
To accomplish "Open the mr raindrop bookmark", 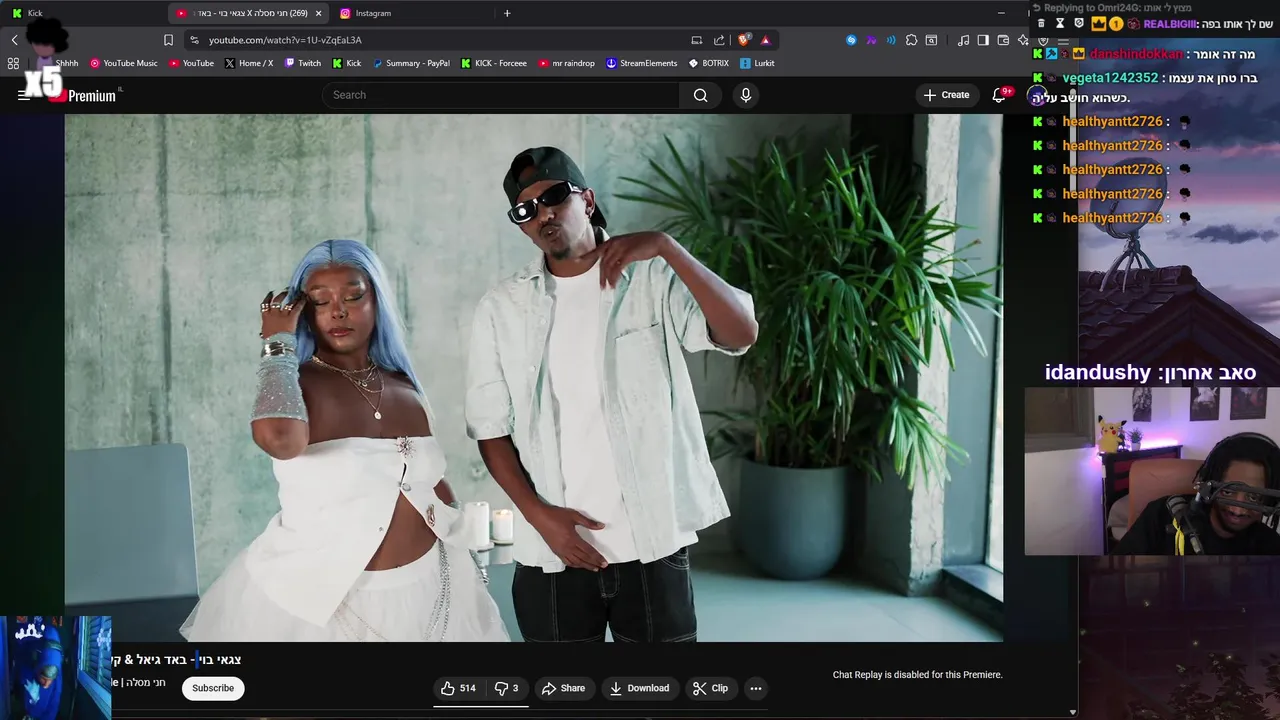I will (x=566, y=63).
